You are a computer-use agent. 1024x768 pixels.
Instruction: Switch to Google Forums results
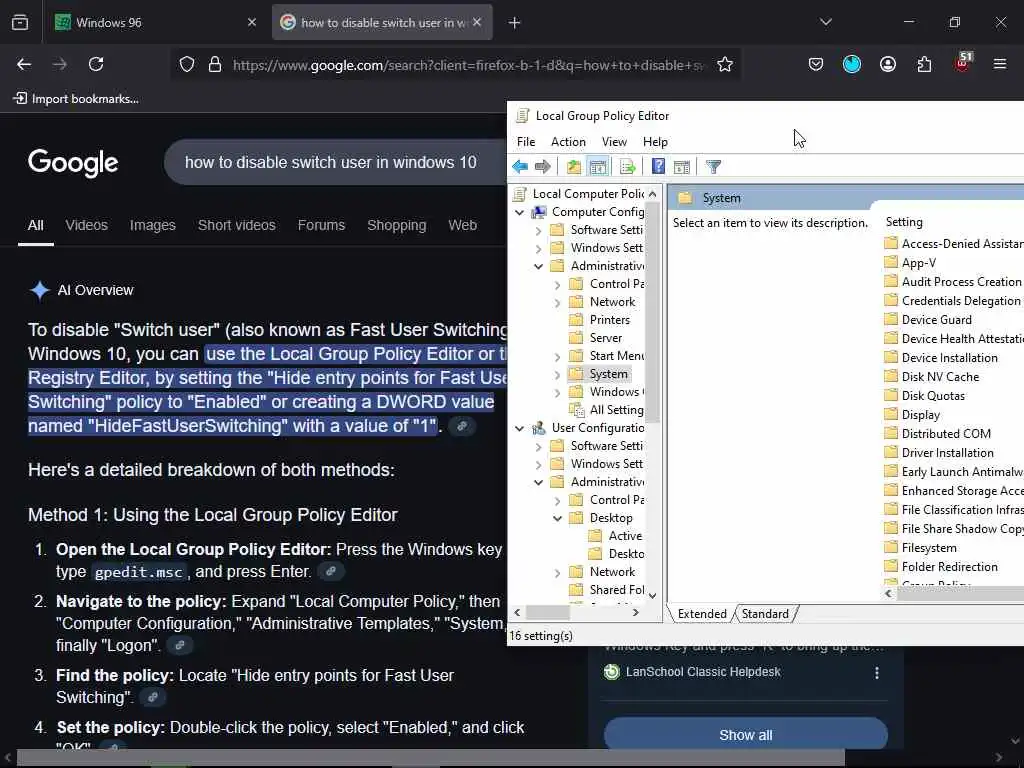[321, 225]
